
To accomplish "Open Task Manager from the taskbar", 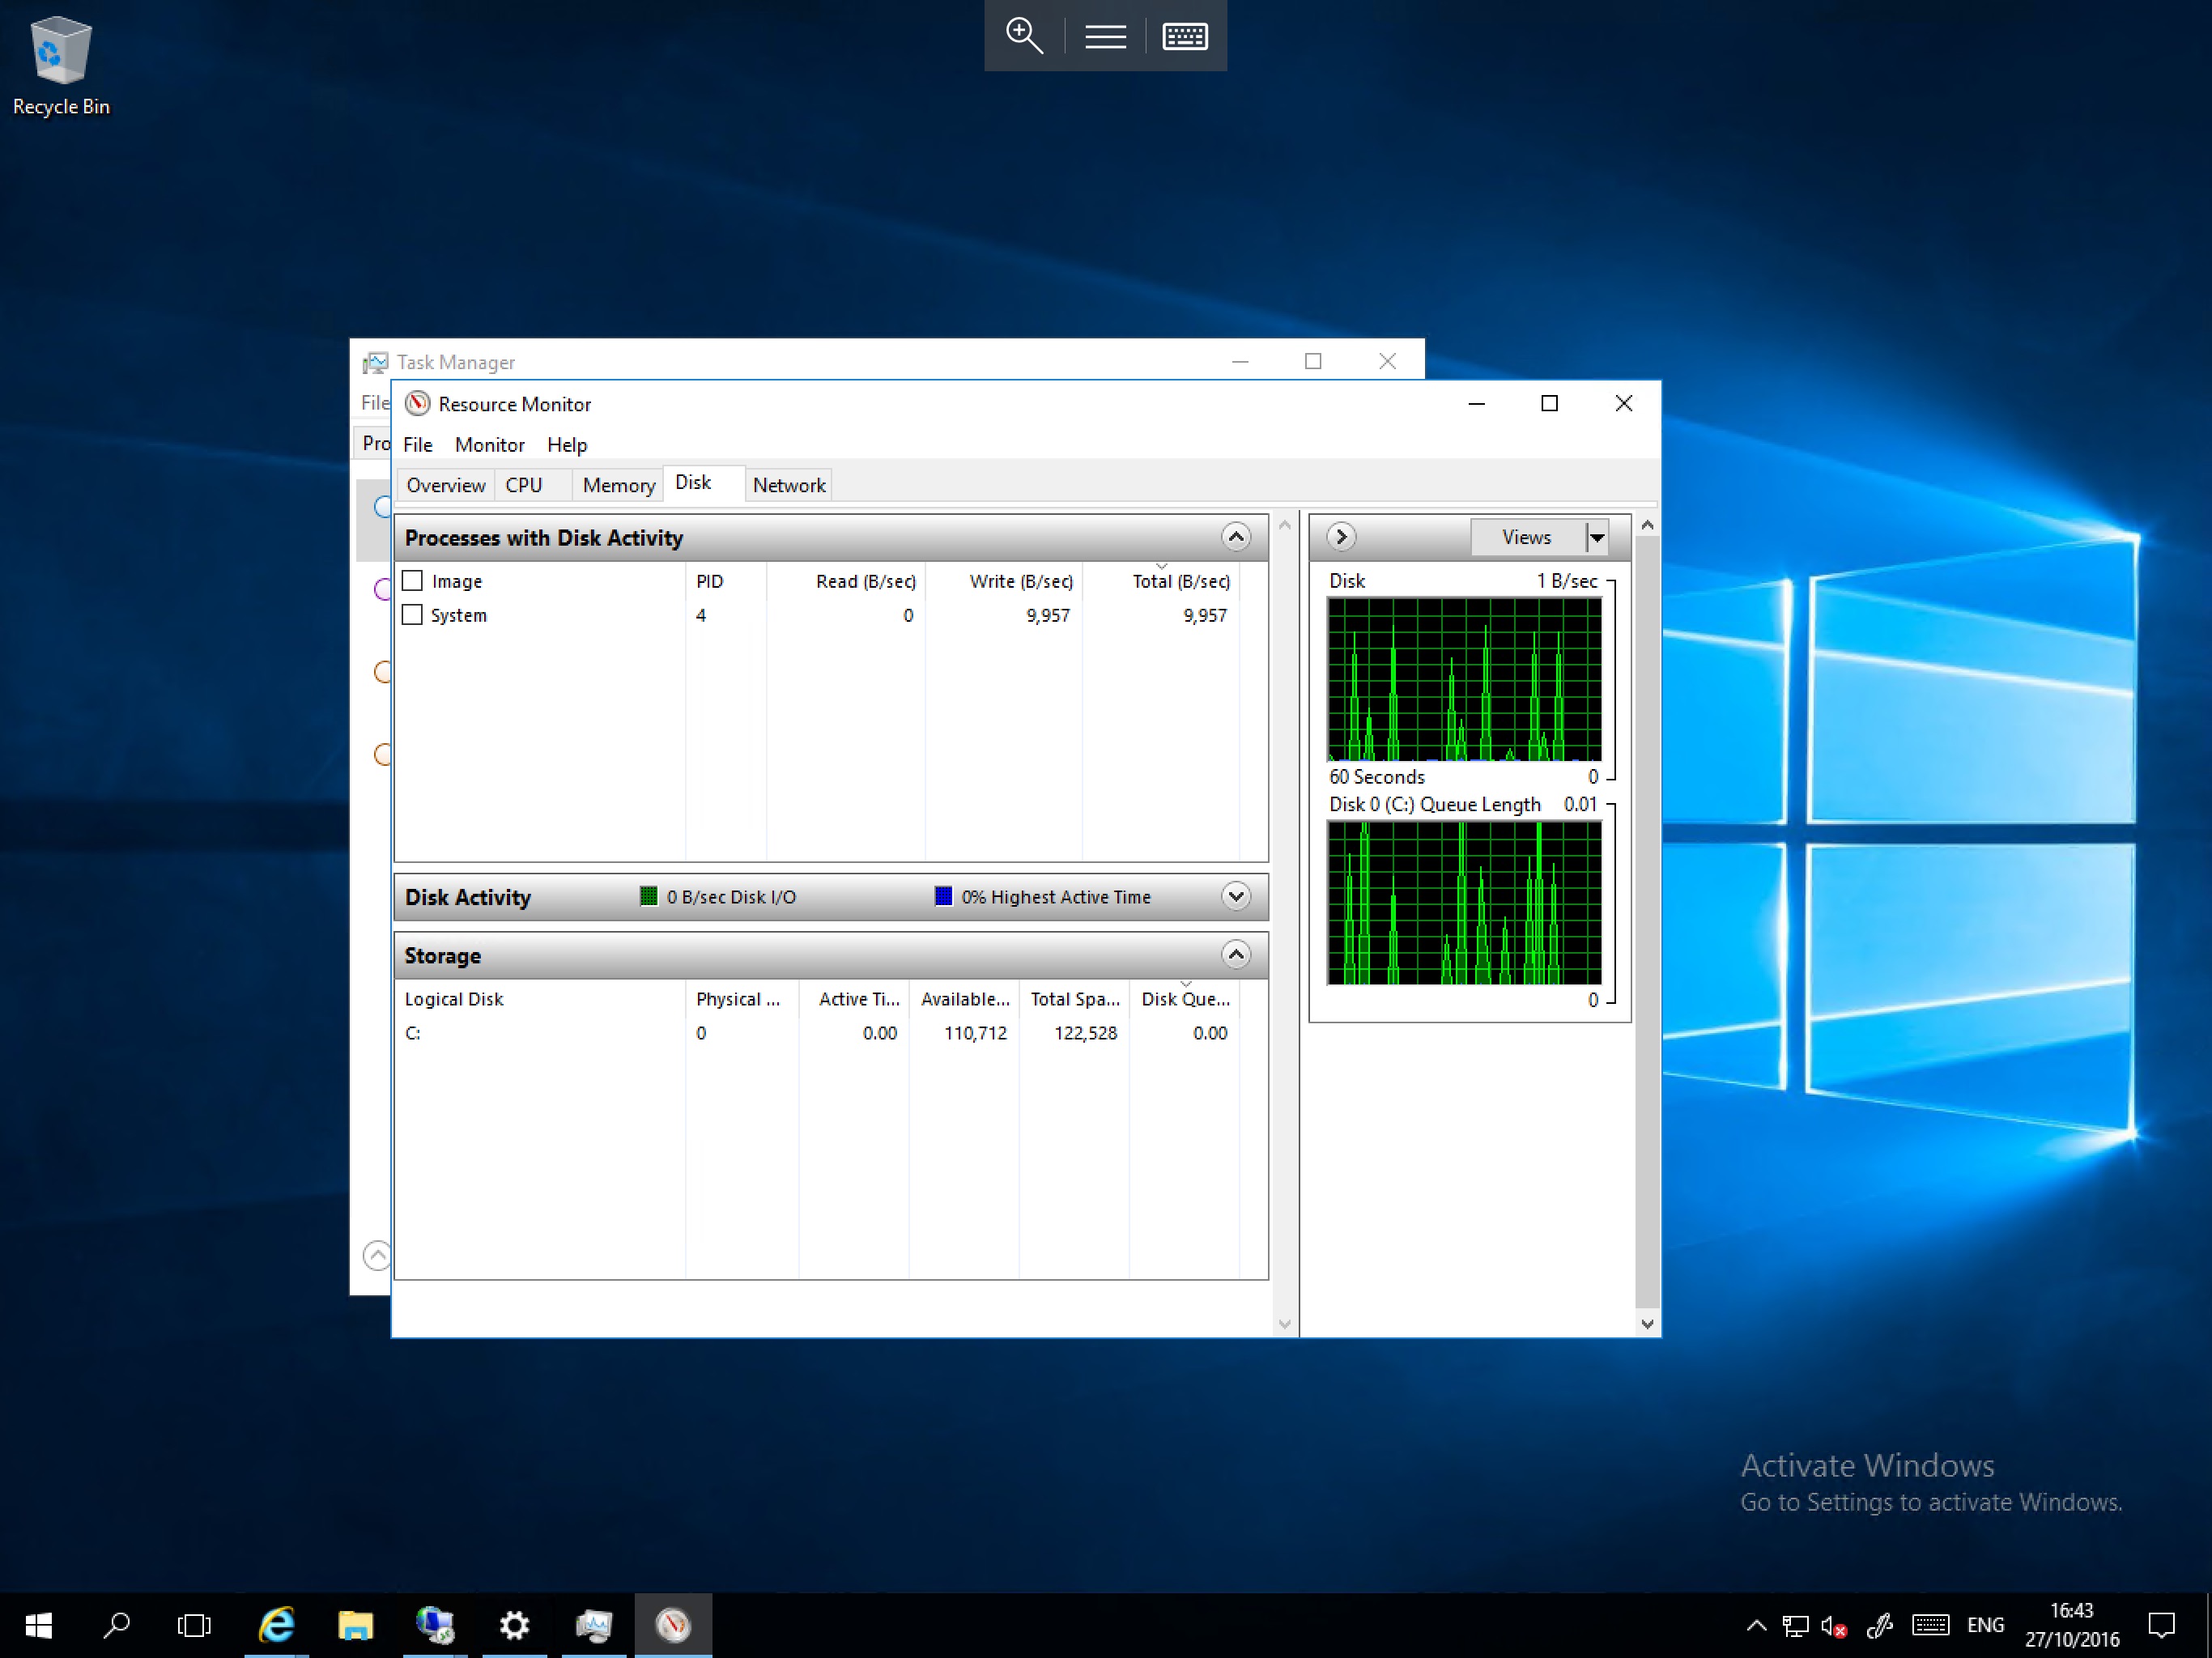I will [594, 1624].
